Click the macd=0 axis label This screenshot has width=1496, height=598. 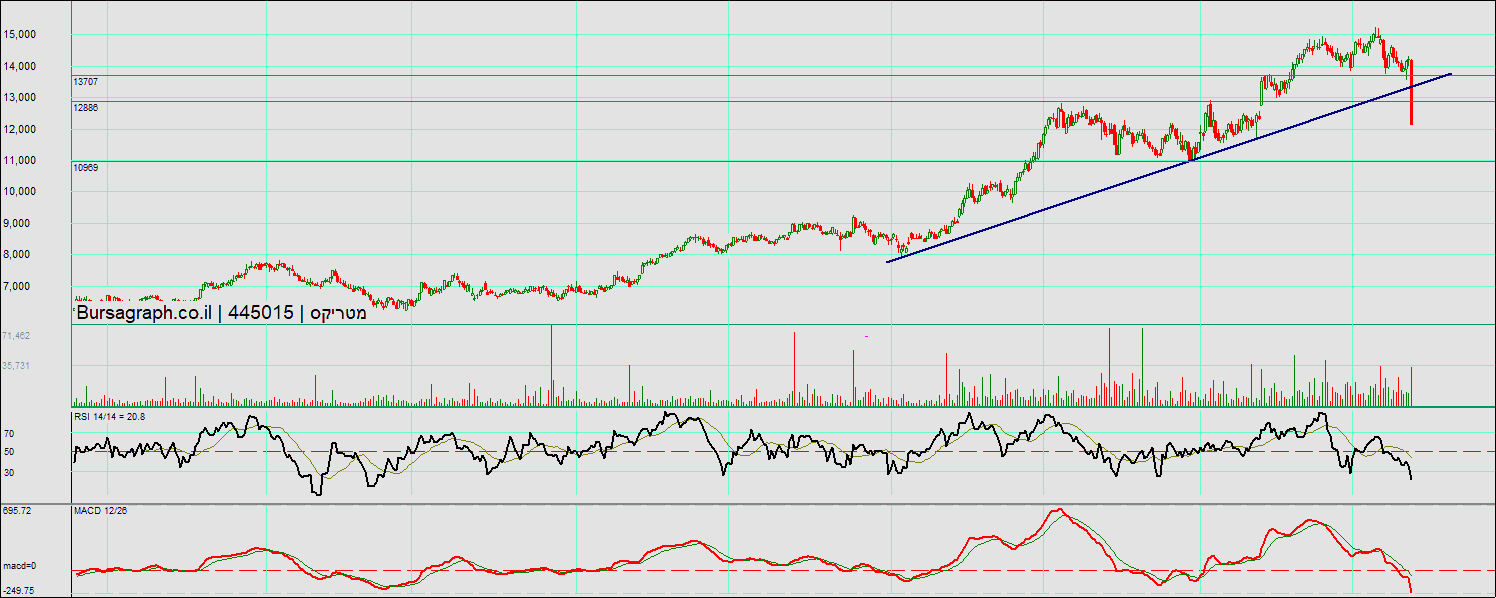click(19, 566)
